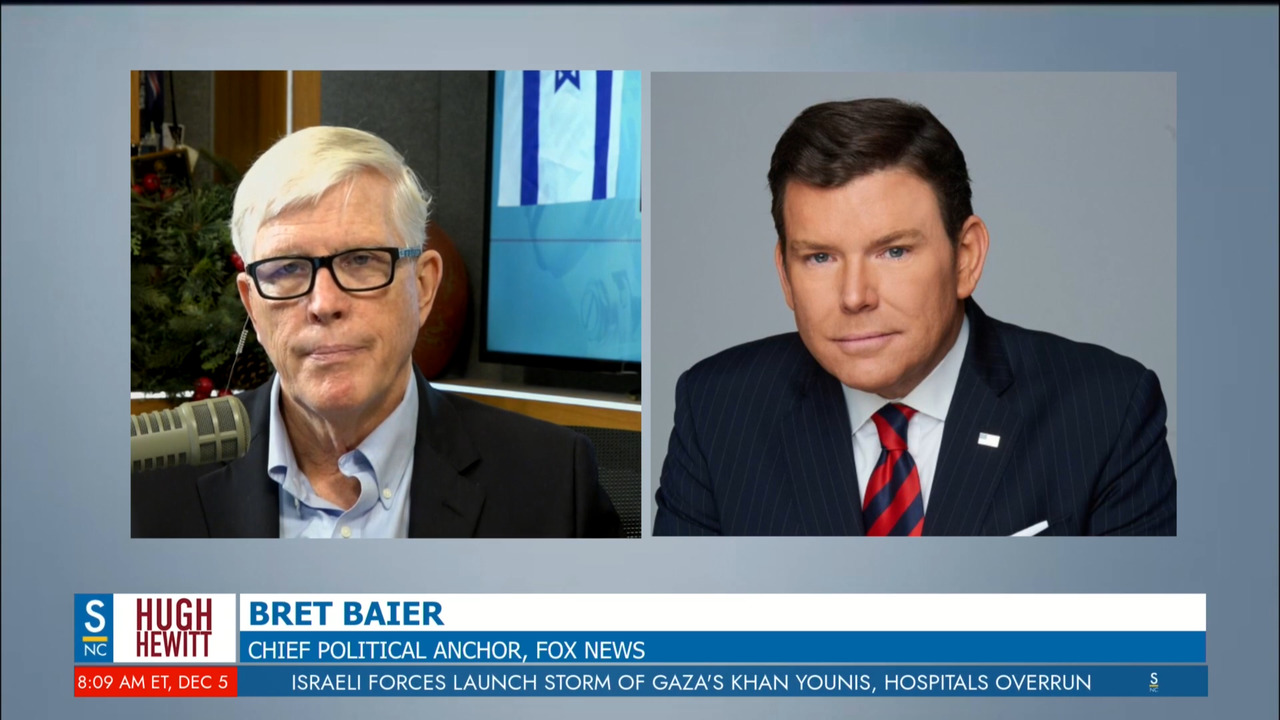The image size is (1280, 720).
Task: Expand the Khan Younis news ticker
Action: coord(690,683)
